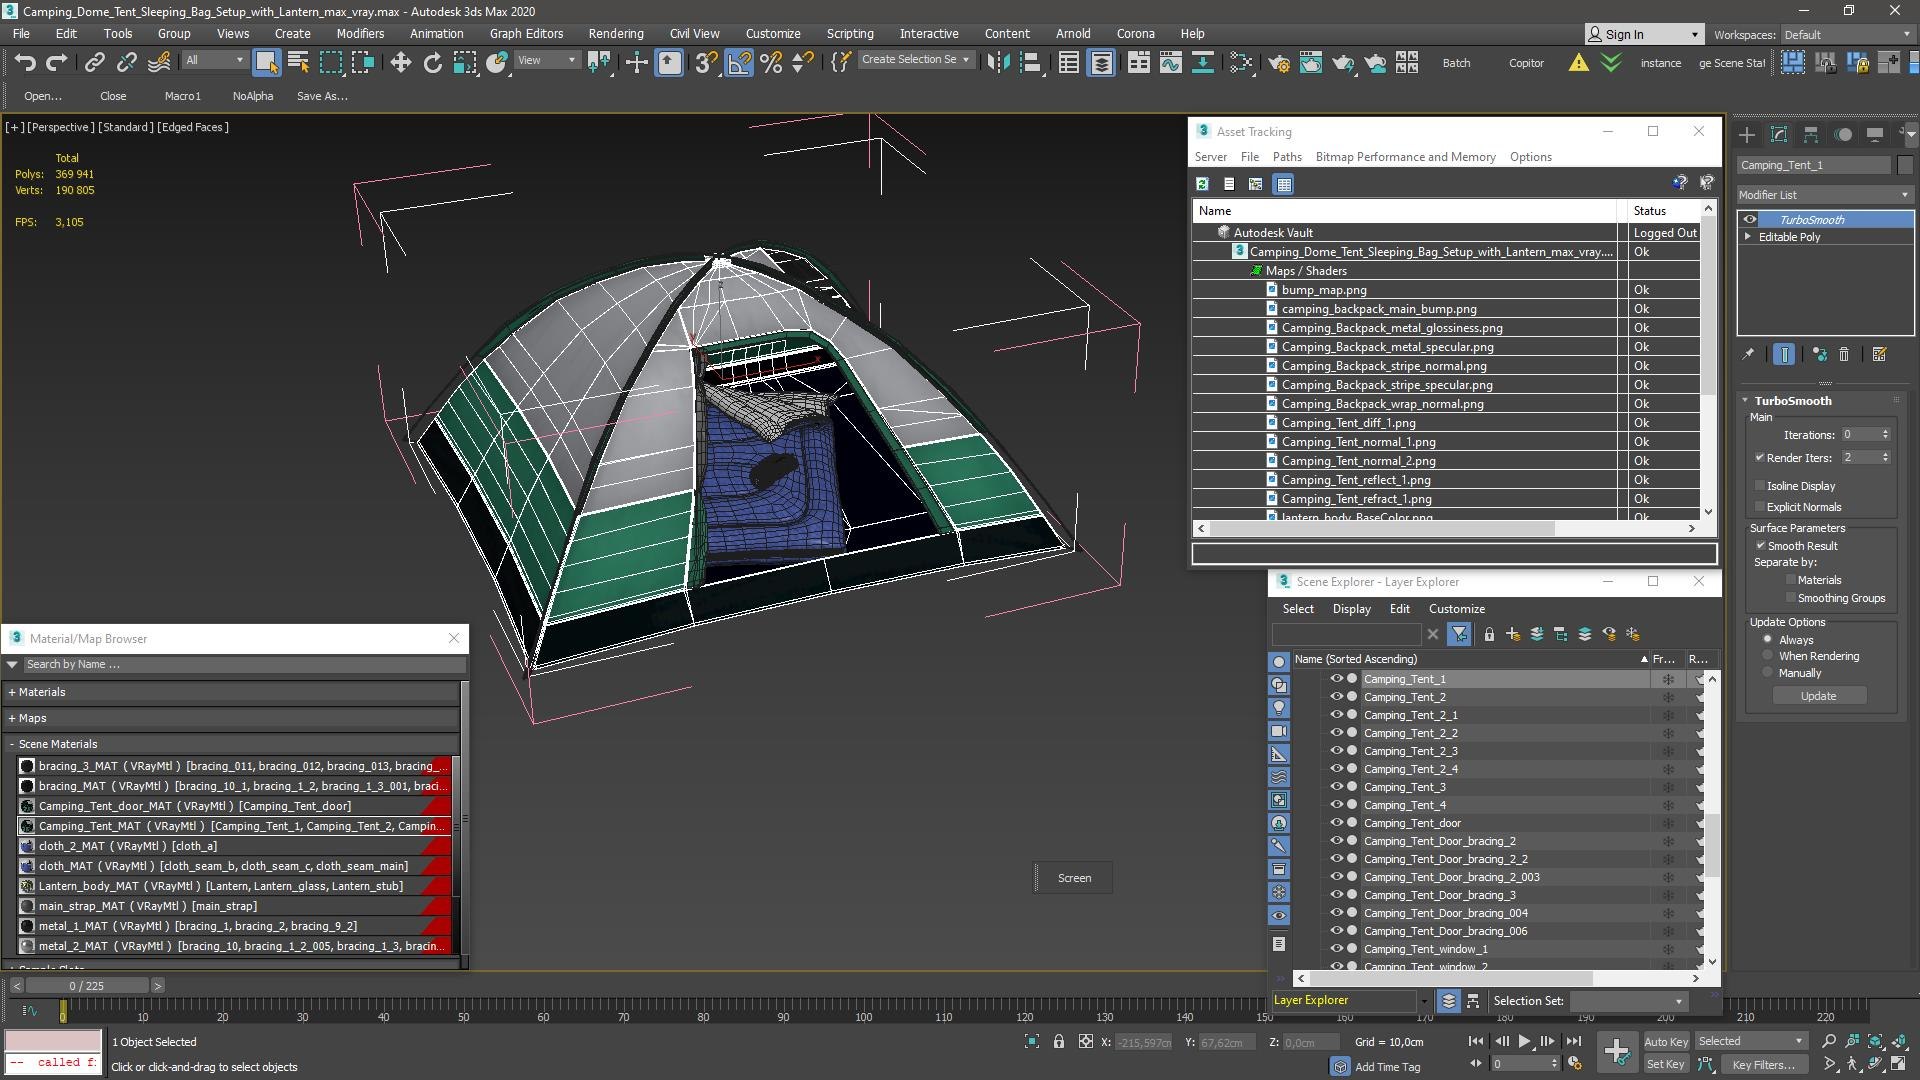Toggle selection lock in status bar
This screenshot has width=1920, height=1080.
1059,1042
